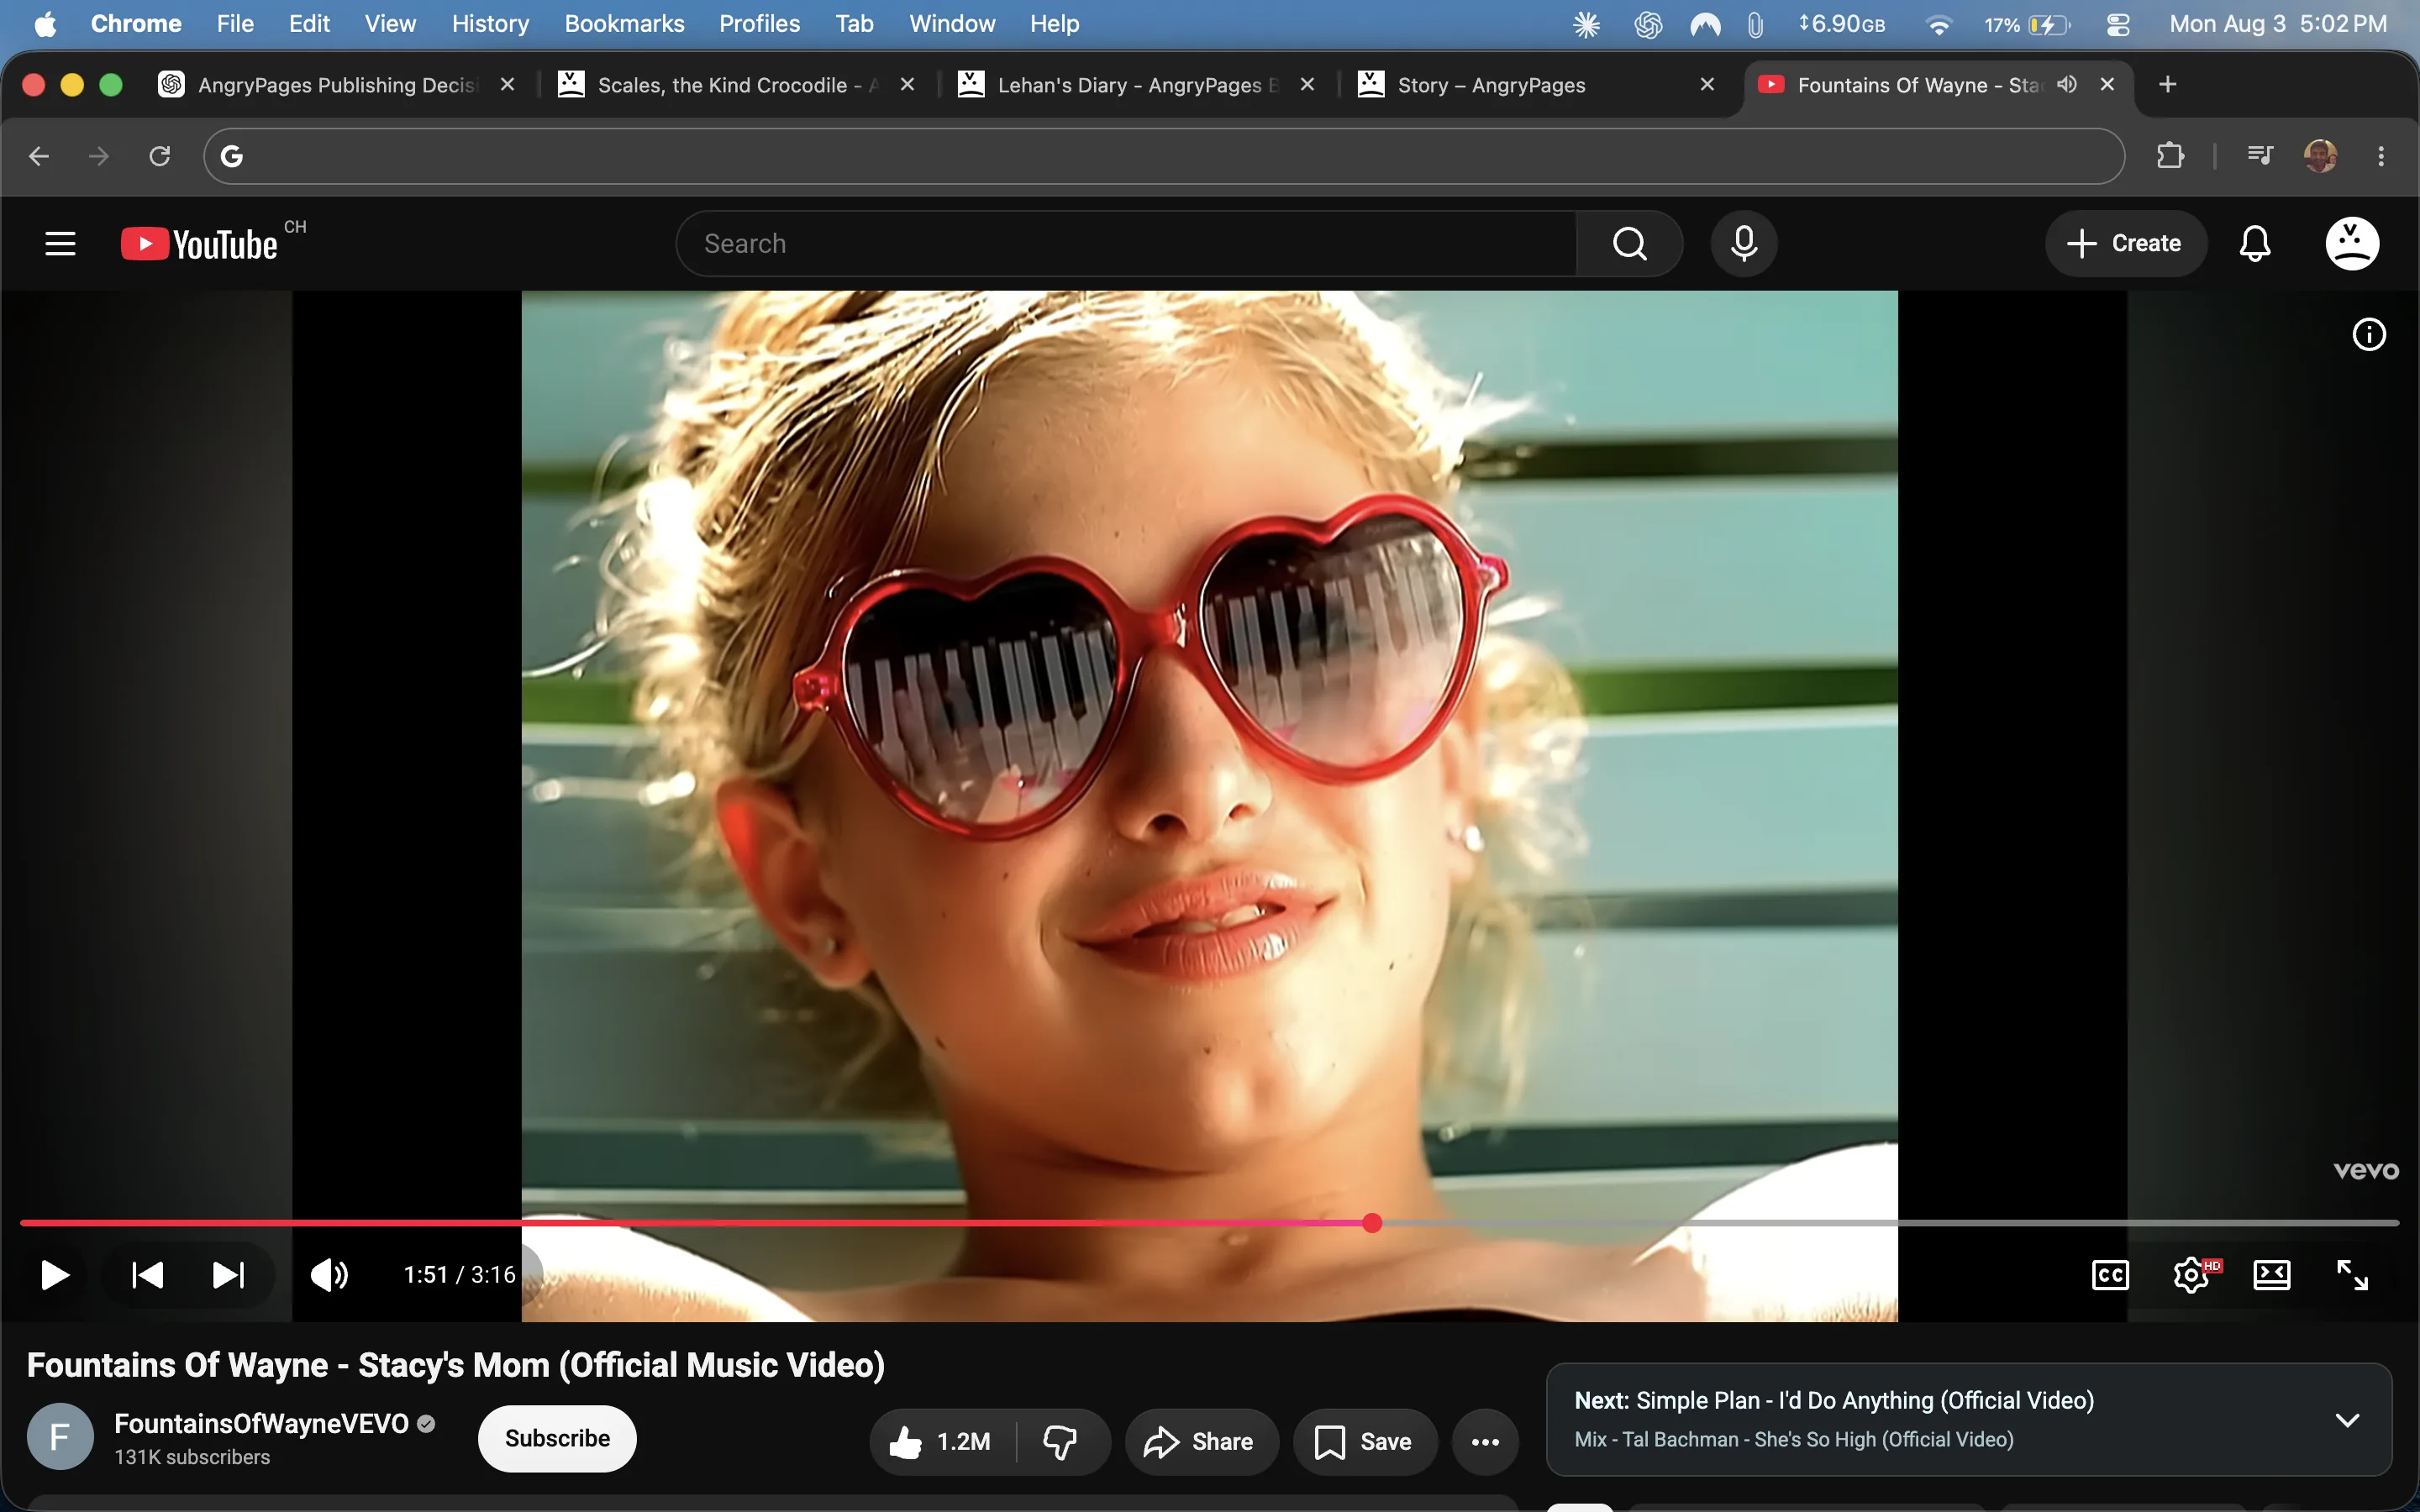Image resolution: width=2420 pixels, height=1512 pixels.
Task: Focus the Chrome address bar
Action: click(x=1164, y=156)
